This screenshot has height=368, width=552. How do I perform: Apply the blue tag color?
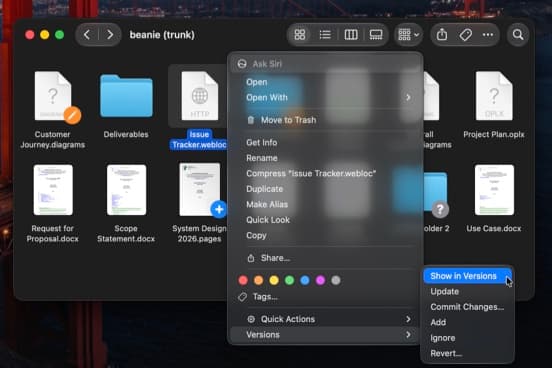(x=305, y=280)
